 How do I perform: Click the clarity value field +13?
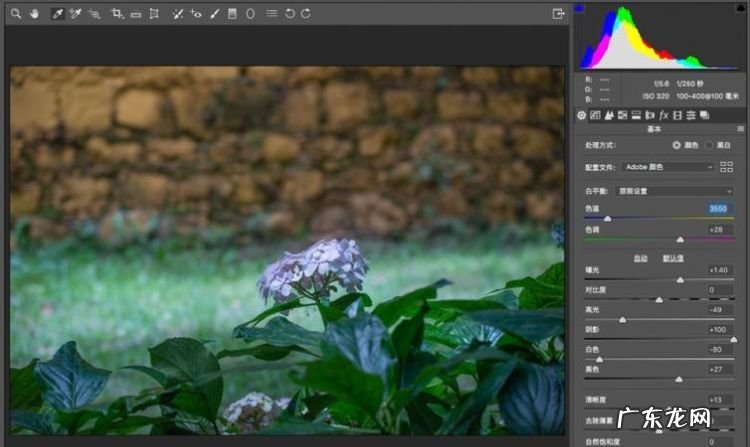pyautogui.click(x=719, y=400)
